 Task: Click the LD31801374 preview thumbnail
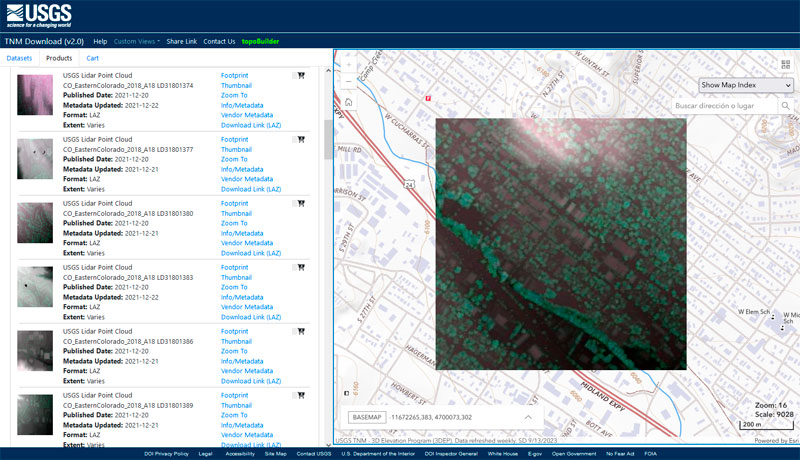click(x=35, y=95)
